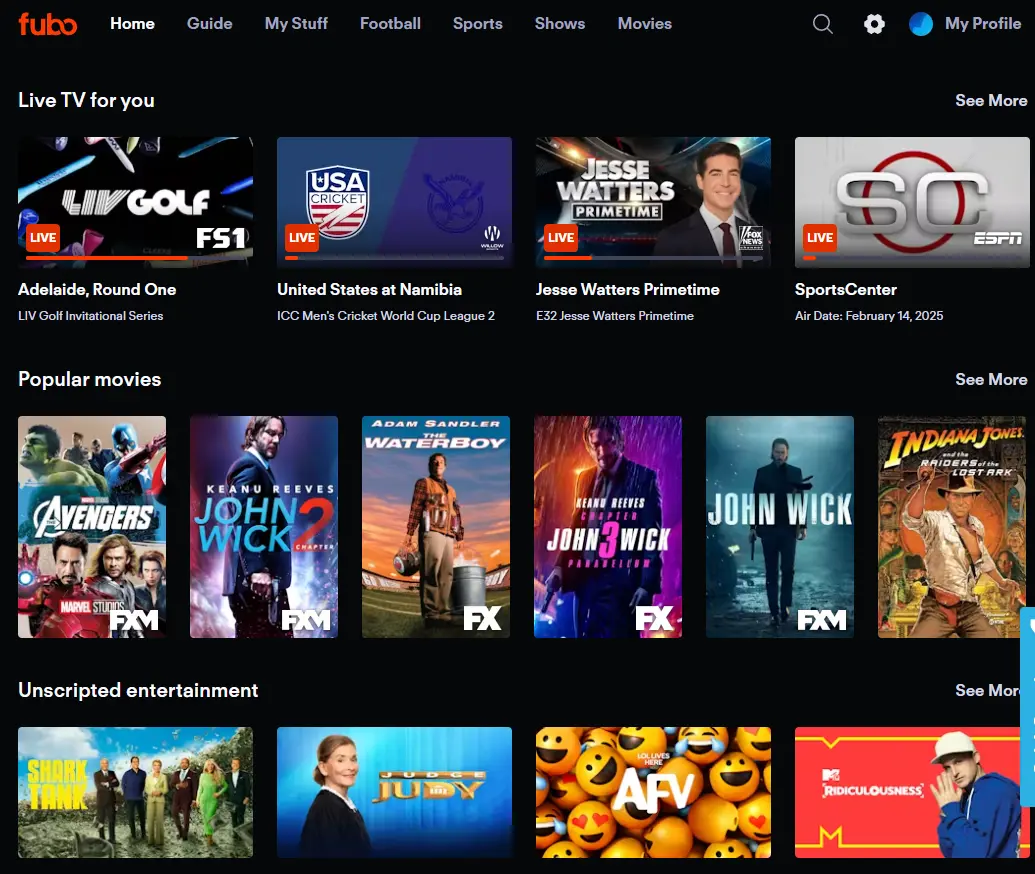See More for Live TV for you
The width and height of the screenshot is (1035, 874).
(991, 100)
